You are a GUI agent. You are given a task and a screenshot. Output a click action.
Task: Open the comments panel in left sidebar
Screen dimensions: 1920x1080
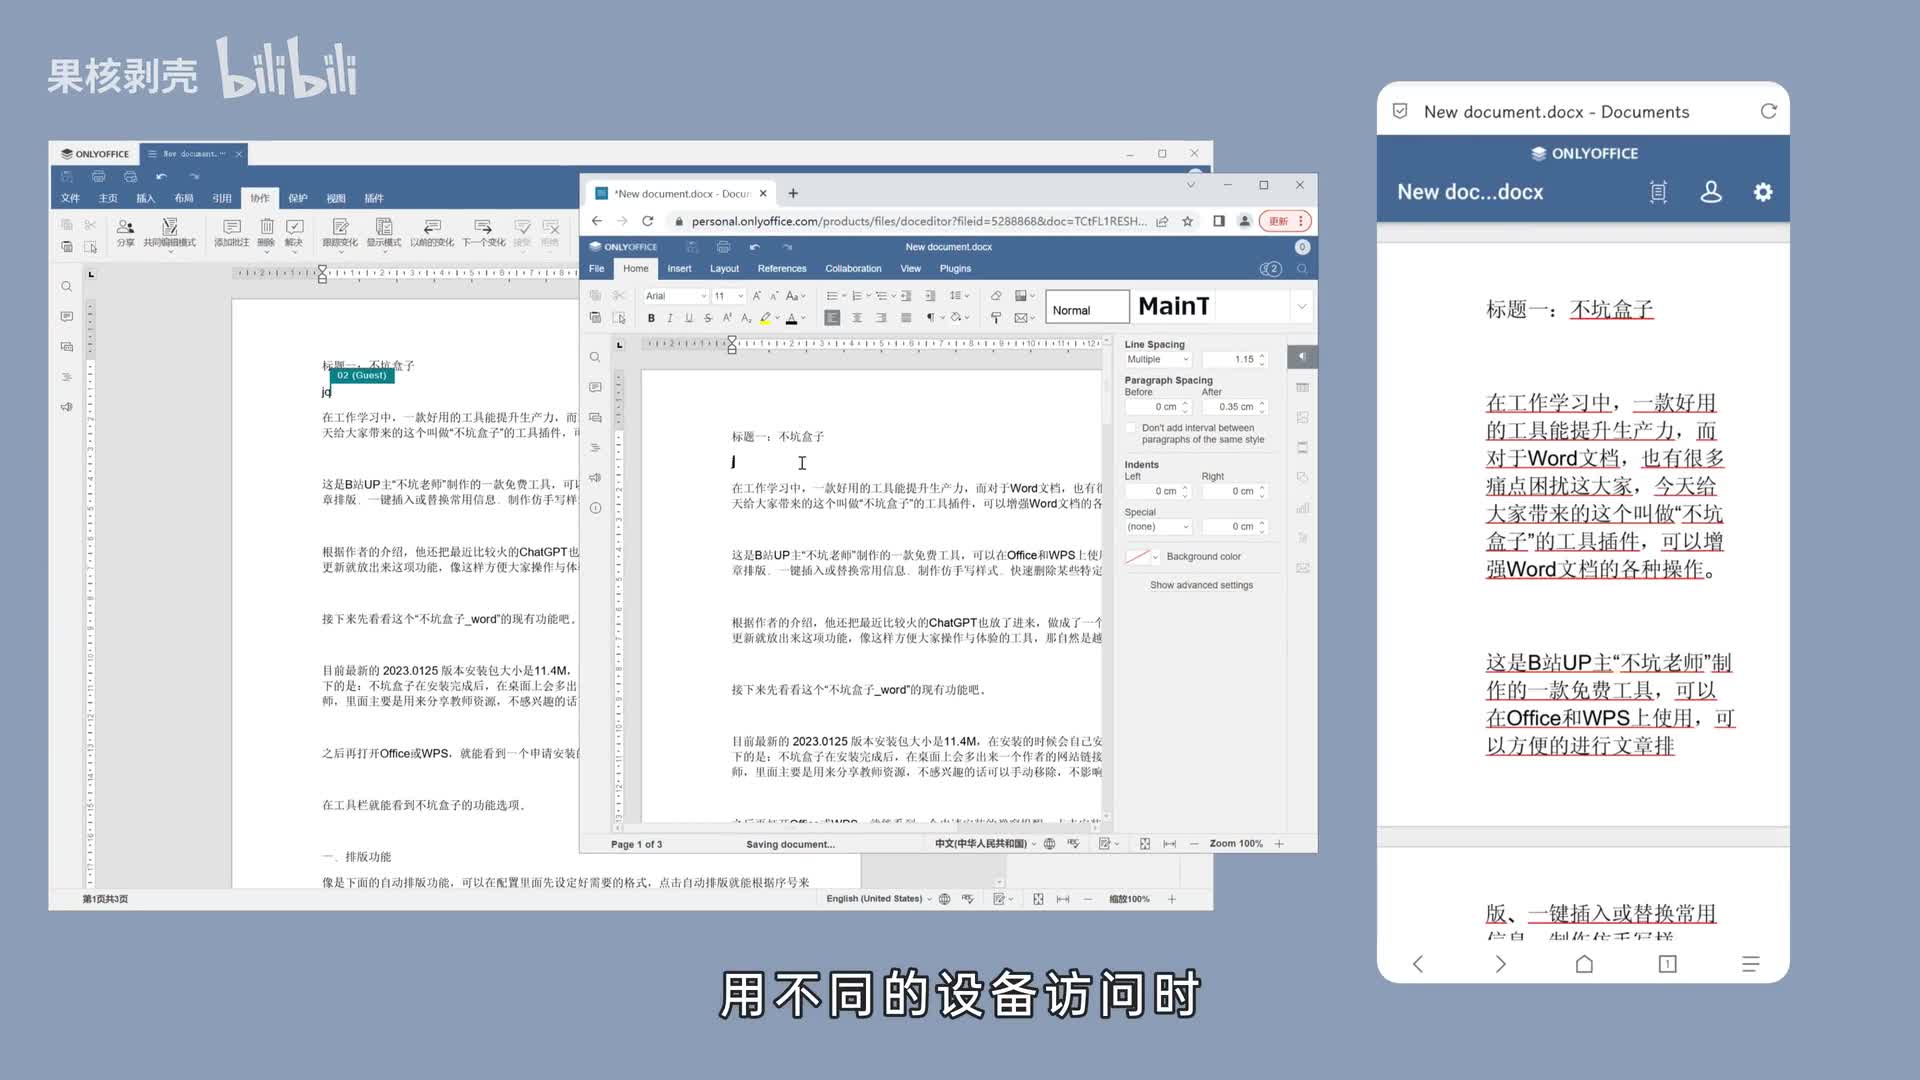coord(595,387)
